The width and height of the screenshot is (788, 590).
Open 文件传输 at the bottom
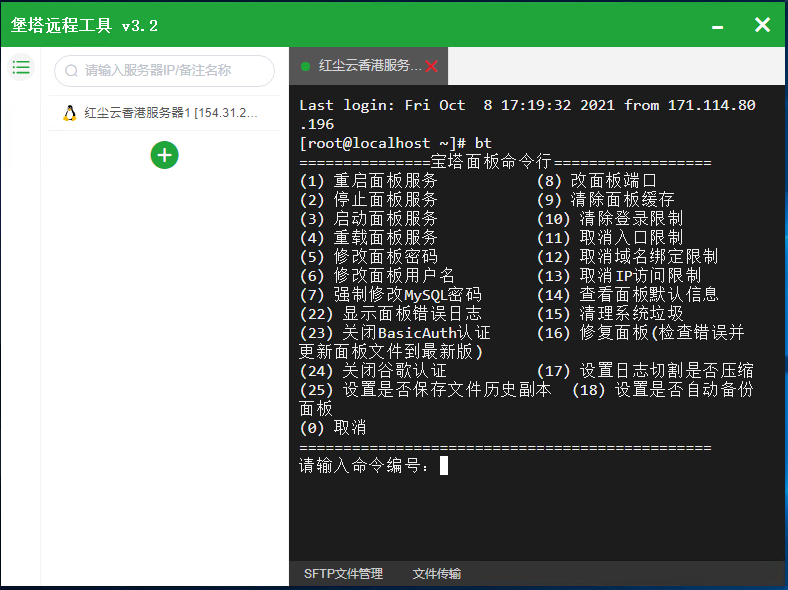437,573
